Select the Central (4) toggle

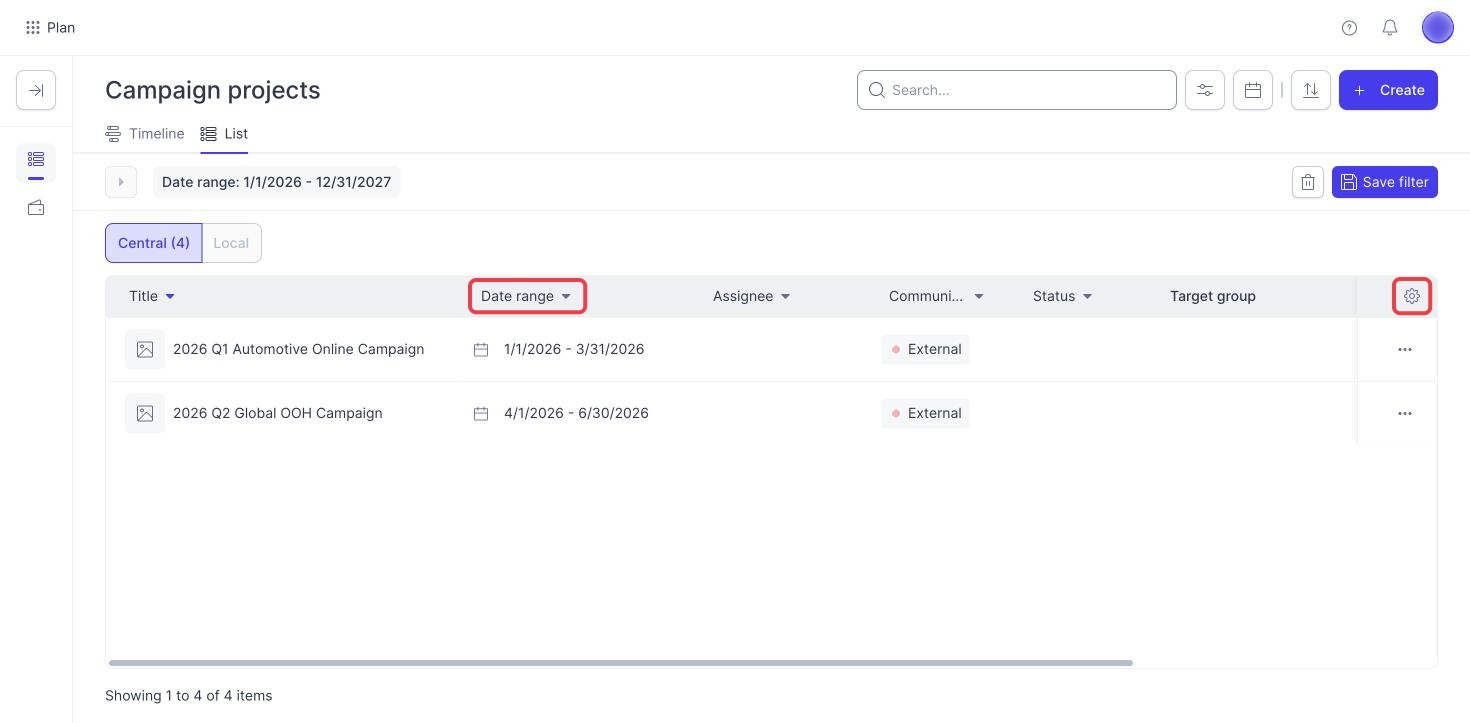[154, 243]
